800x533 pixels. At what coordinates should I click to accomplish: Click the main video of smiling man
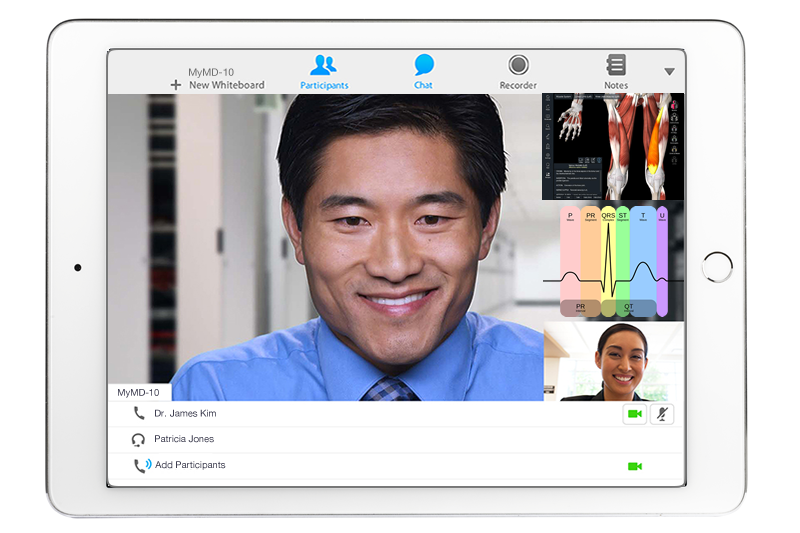[325, 247]
